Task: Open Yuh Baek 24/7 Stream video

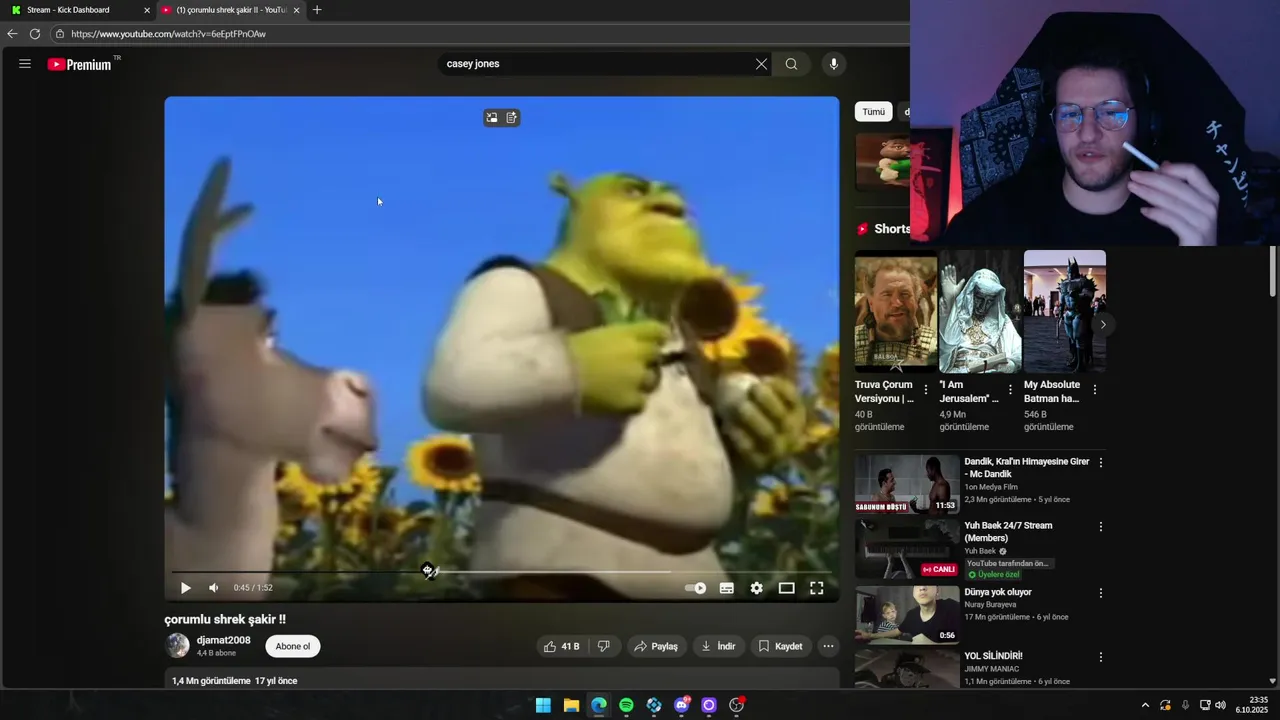Action: pyautogui.click(x=1008, y=531)
